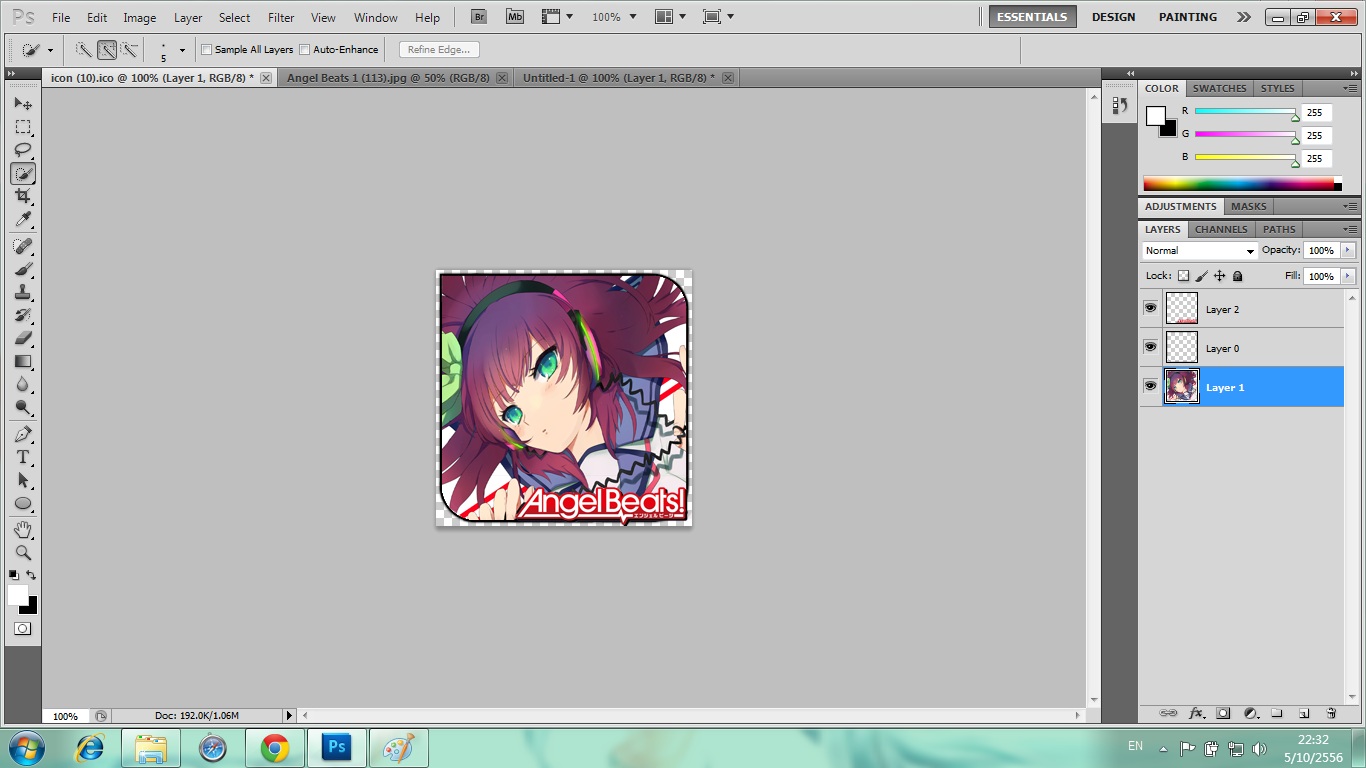Switch to Design workspace
The image size is (1366, 768).
[x=1113, y=17]
